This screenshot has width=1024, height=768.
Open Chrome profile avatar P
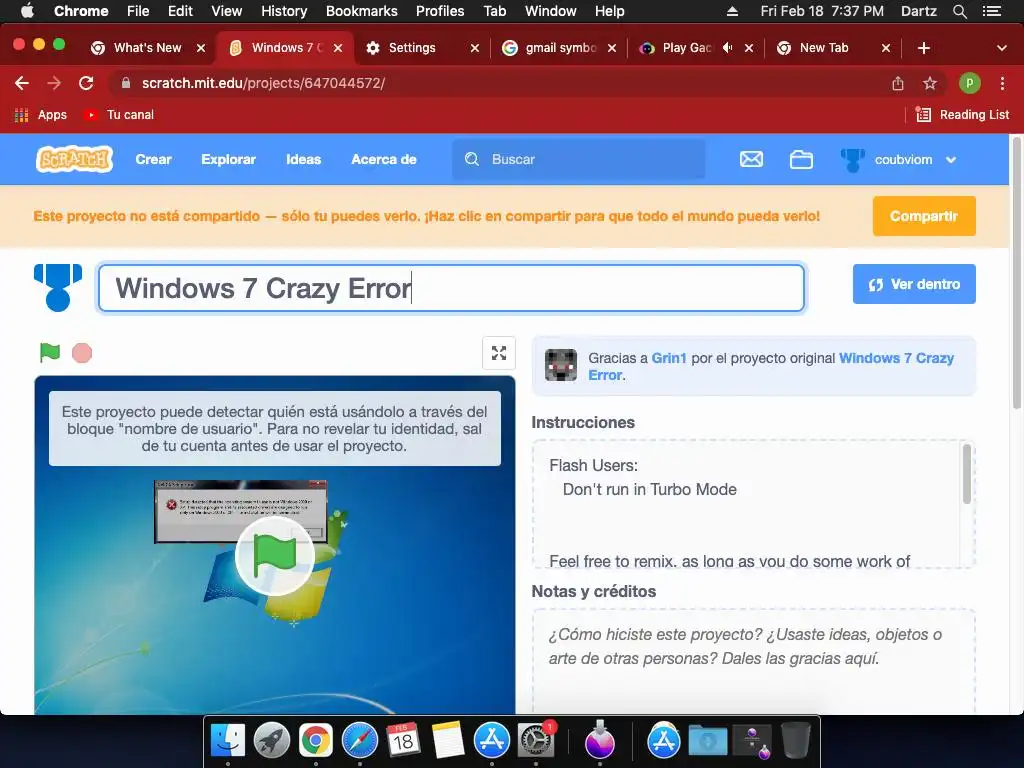(970, 83)
